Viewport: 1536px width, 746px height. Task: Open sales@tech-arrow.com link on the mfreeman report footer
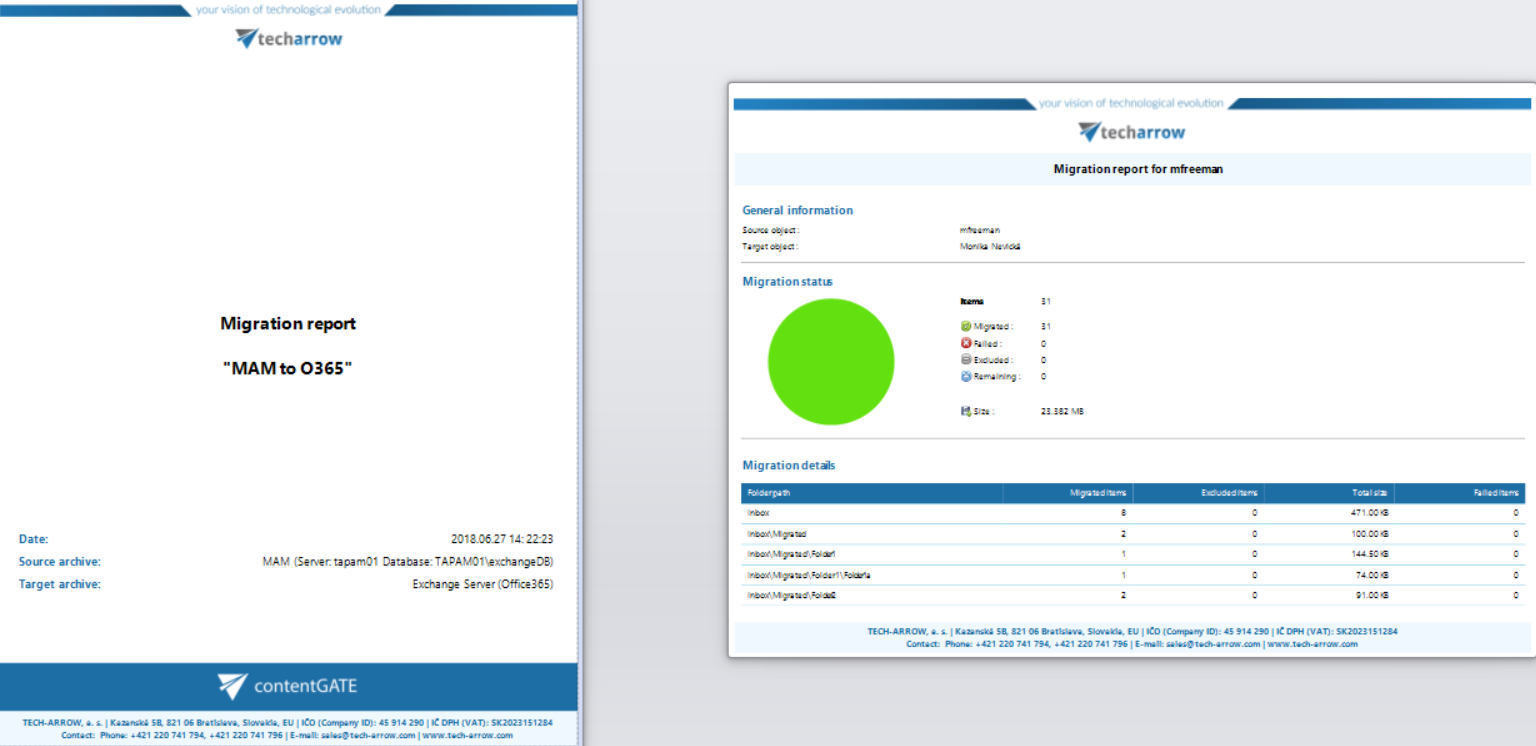pyautogui.click(x=1216, y=644)
